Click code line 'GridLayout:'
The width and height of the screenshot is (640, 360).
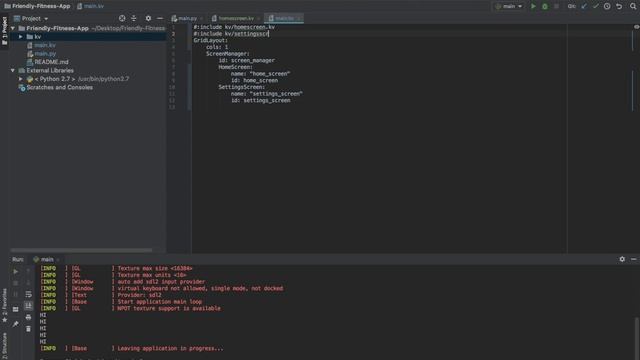[x=211, y=40]
